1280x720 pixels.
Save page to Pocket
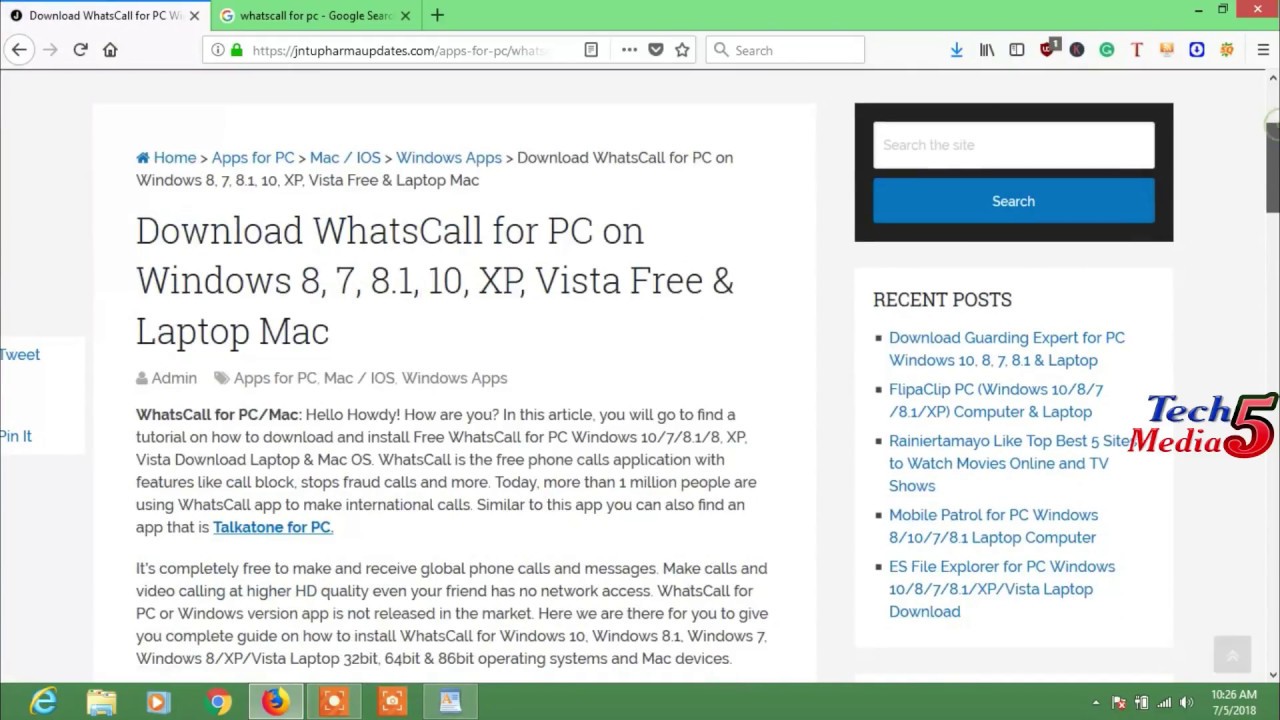[656, 50]
